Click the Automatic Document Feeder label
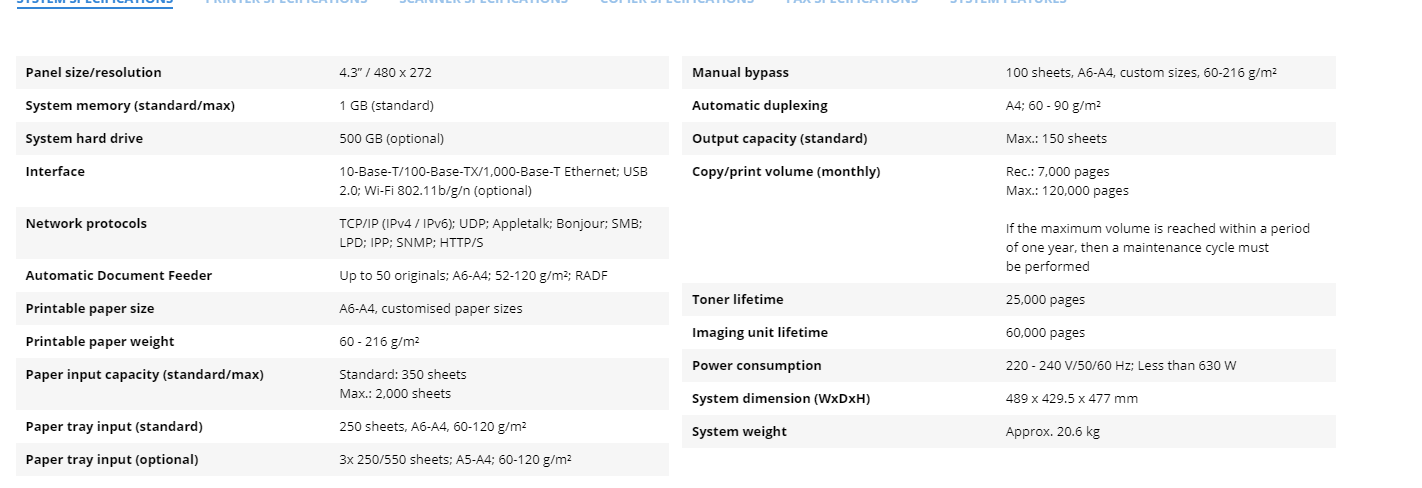Screen dimensions: 1422x488 click(119, 276)
